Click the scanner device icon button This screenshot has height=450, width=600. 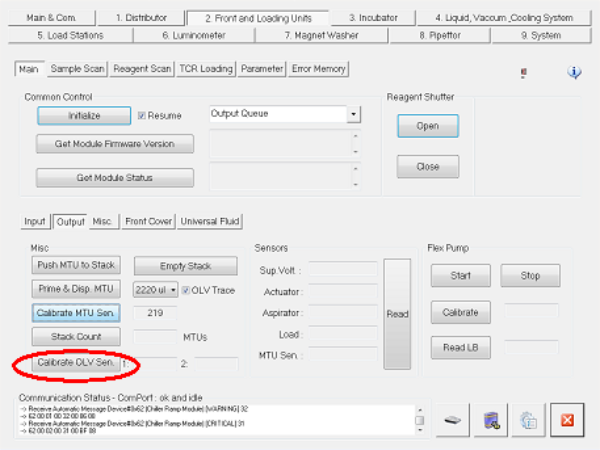454,421
